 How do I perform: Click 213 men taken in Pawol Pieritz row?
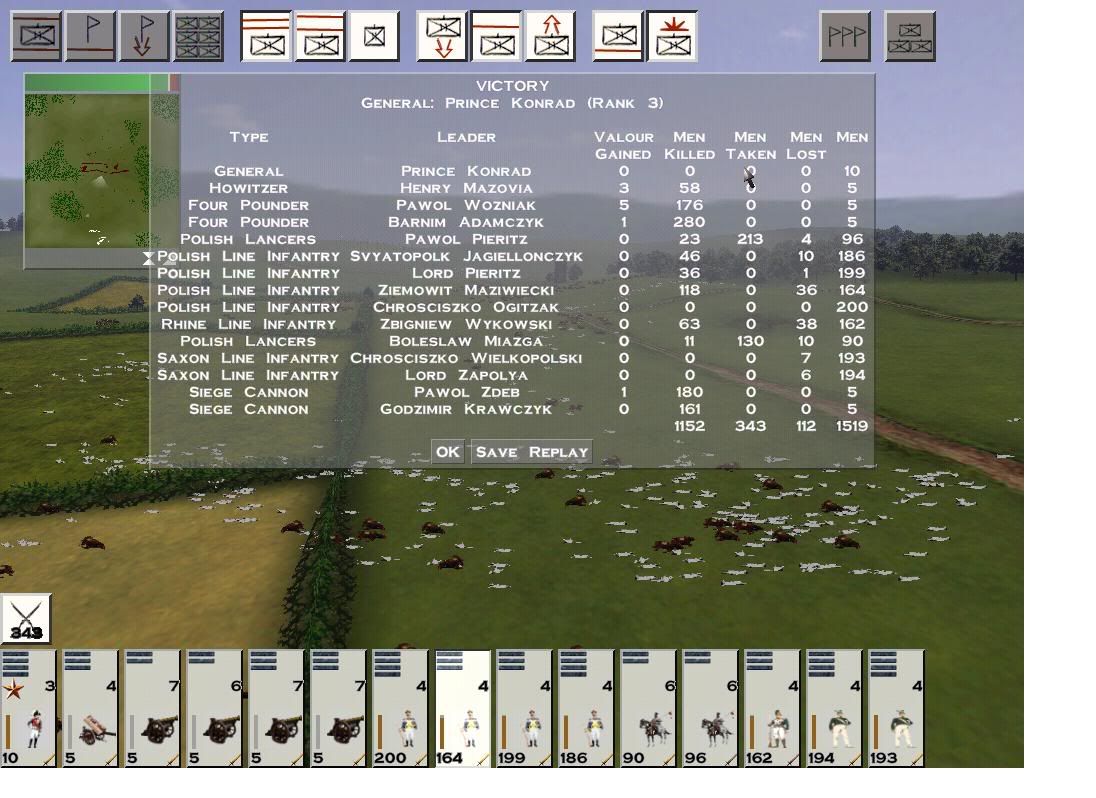(750, 239)
